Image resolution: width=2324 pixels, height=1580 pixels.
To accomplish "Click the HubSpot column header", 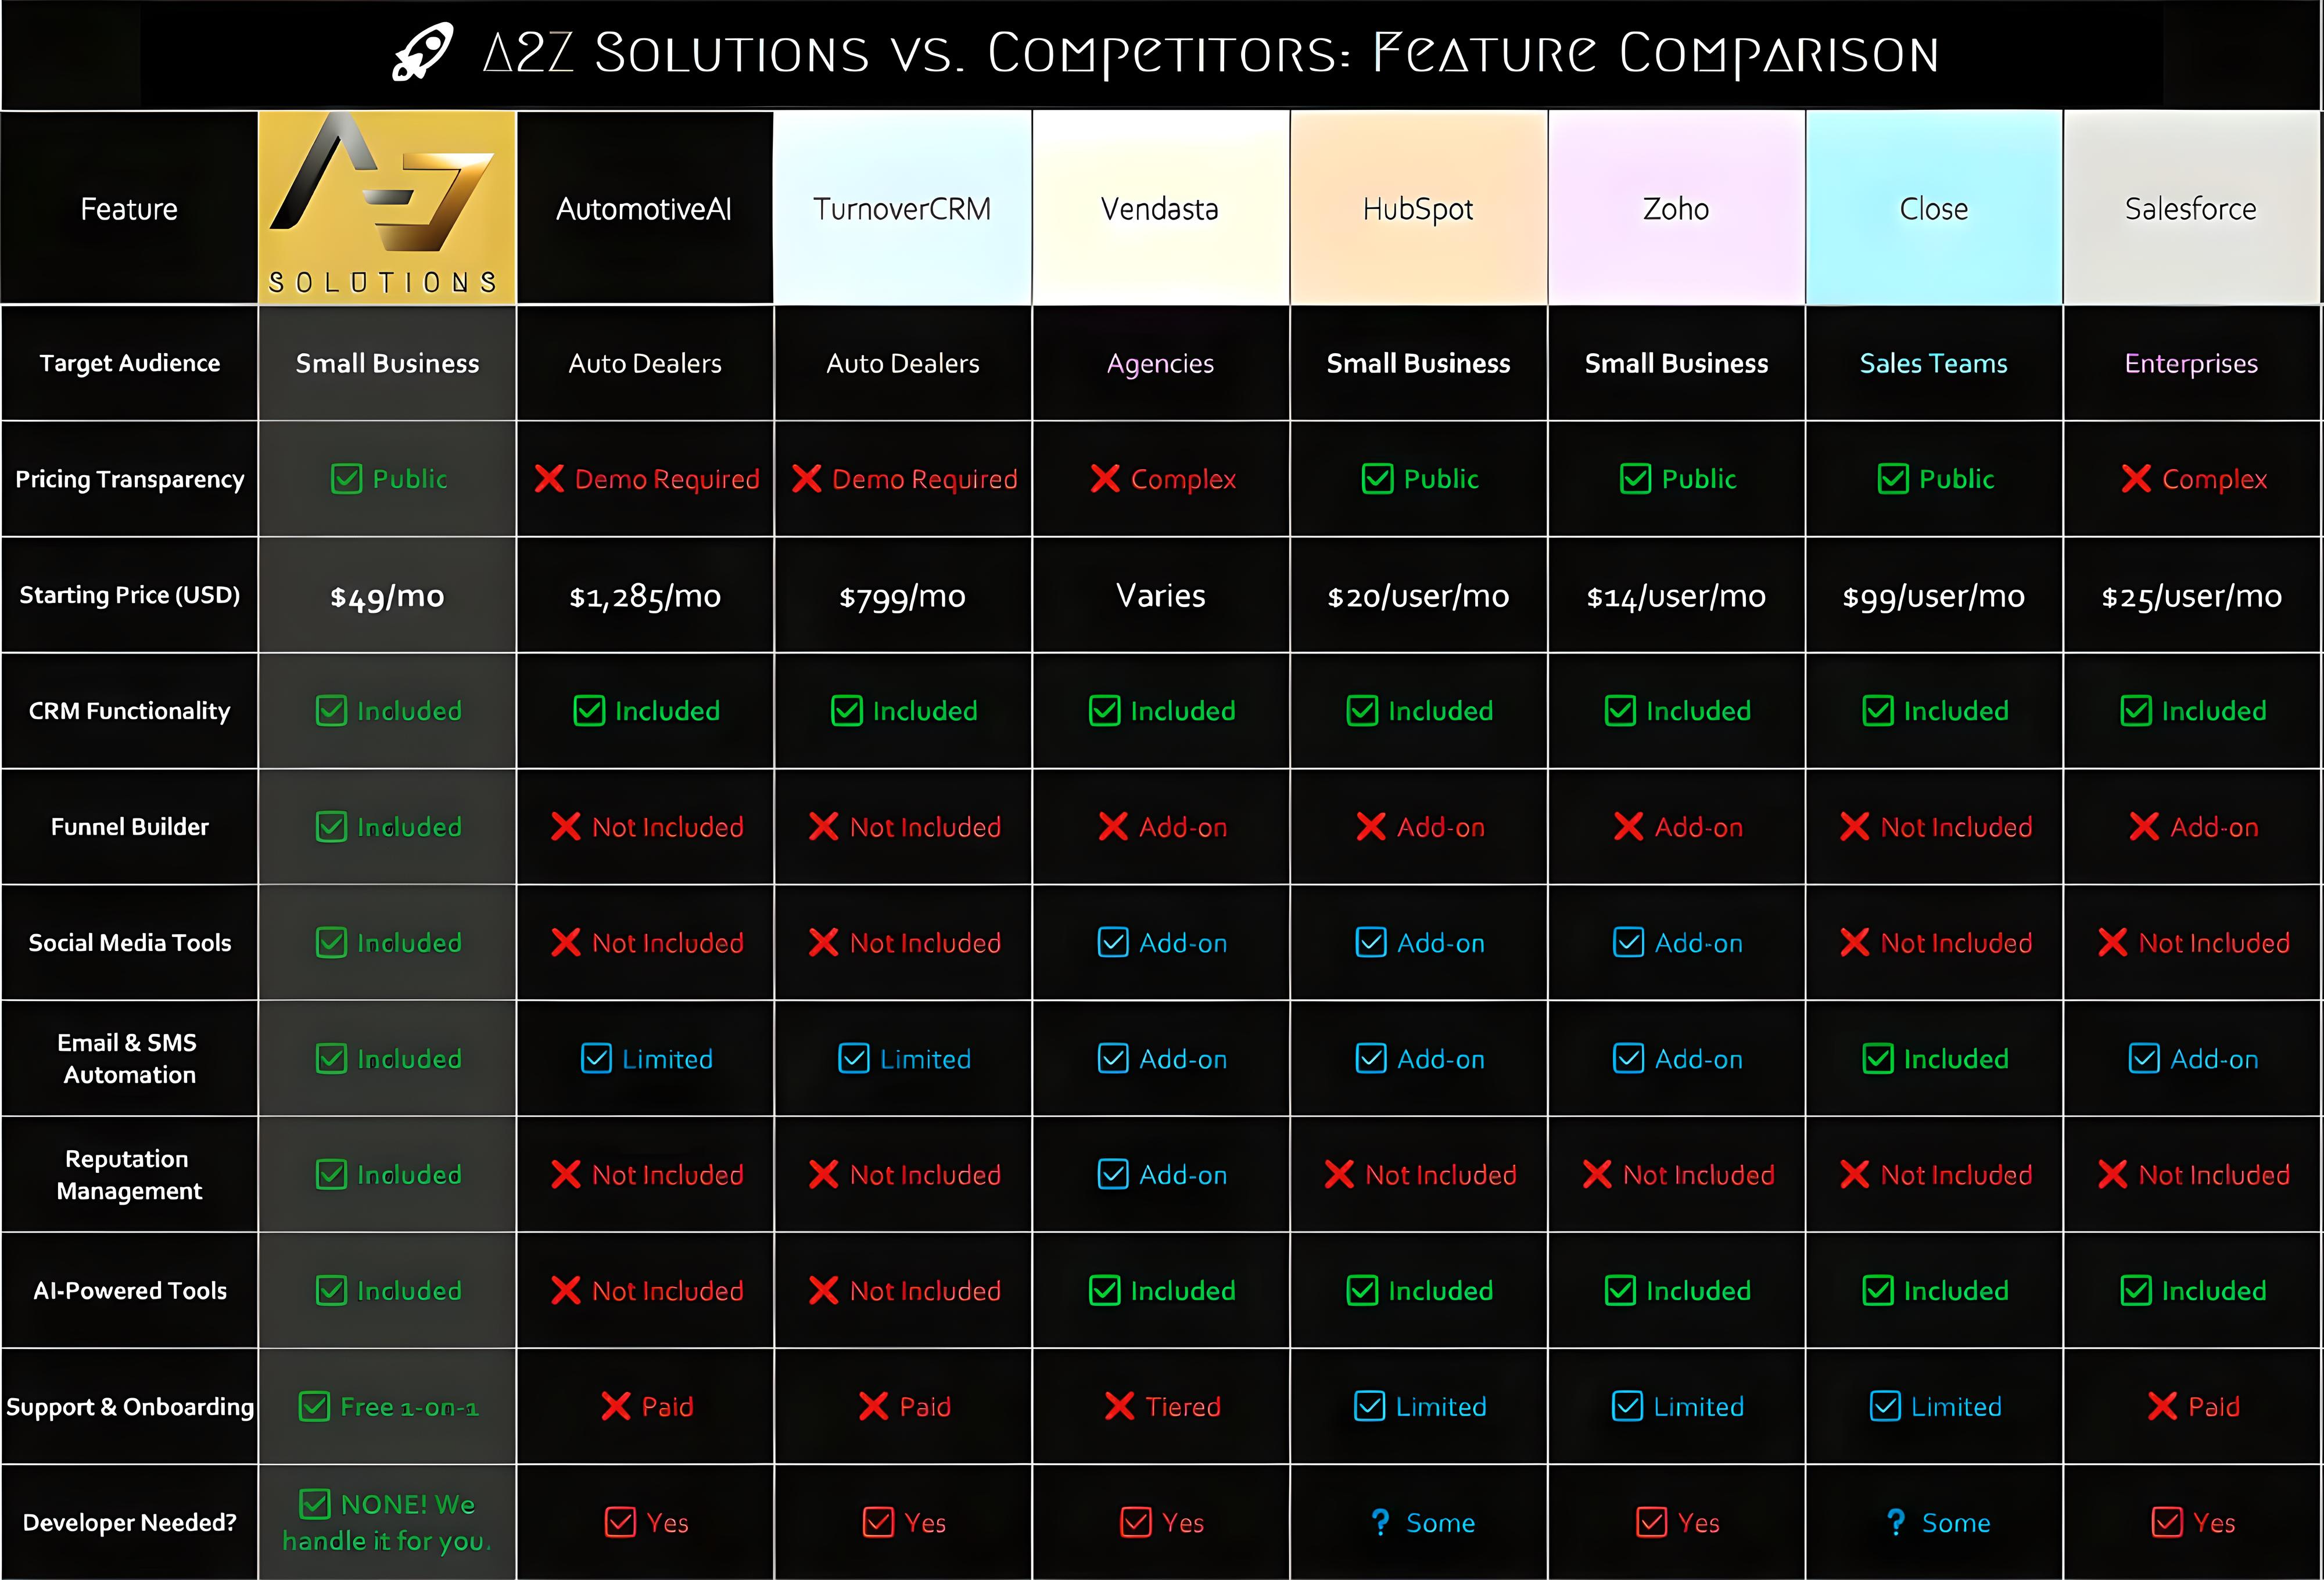I will [x=1418, y=208].
